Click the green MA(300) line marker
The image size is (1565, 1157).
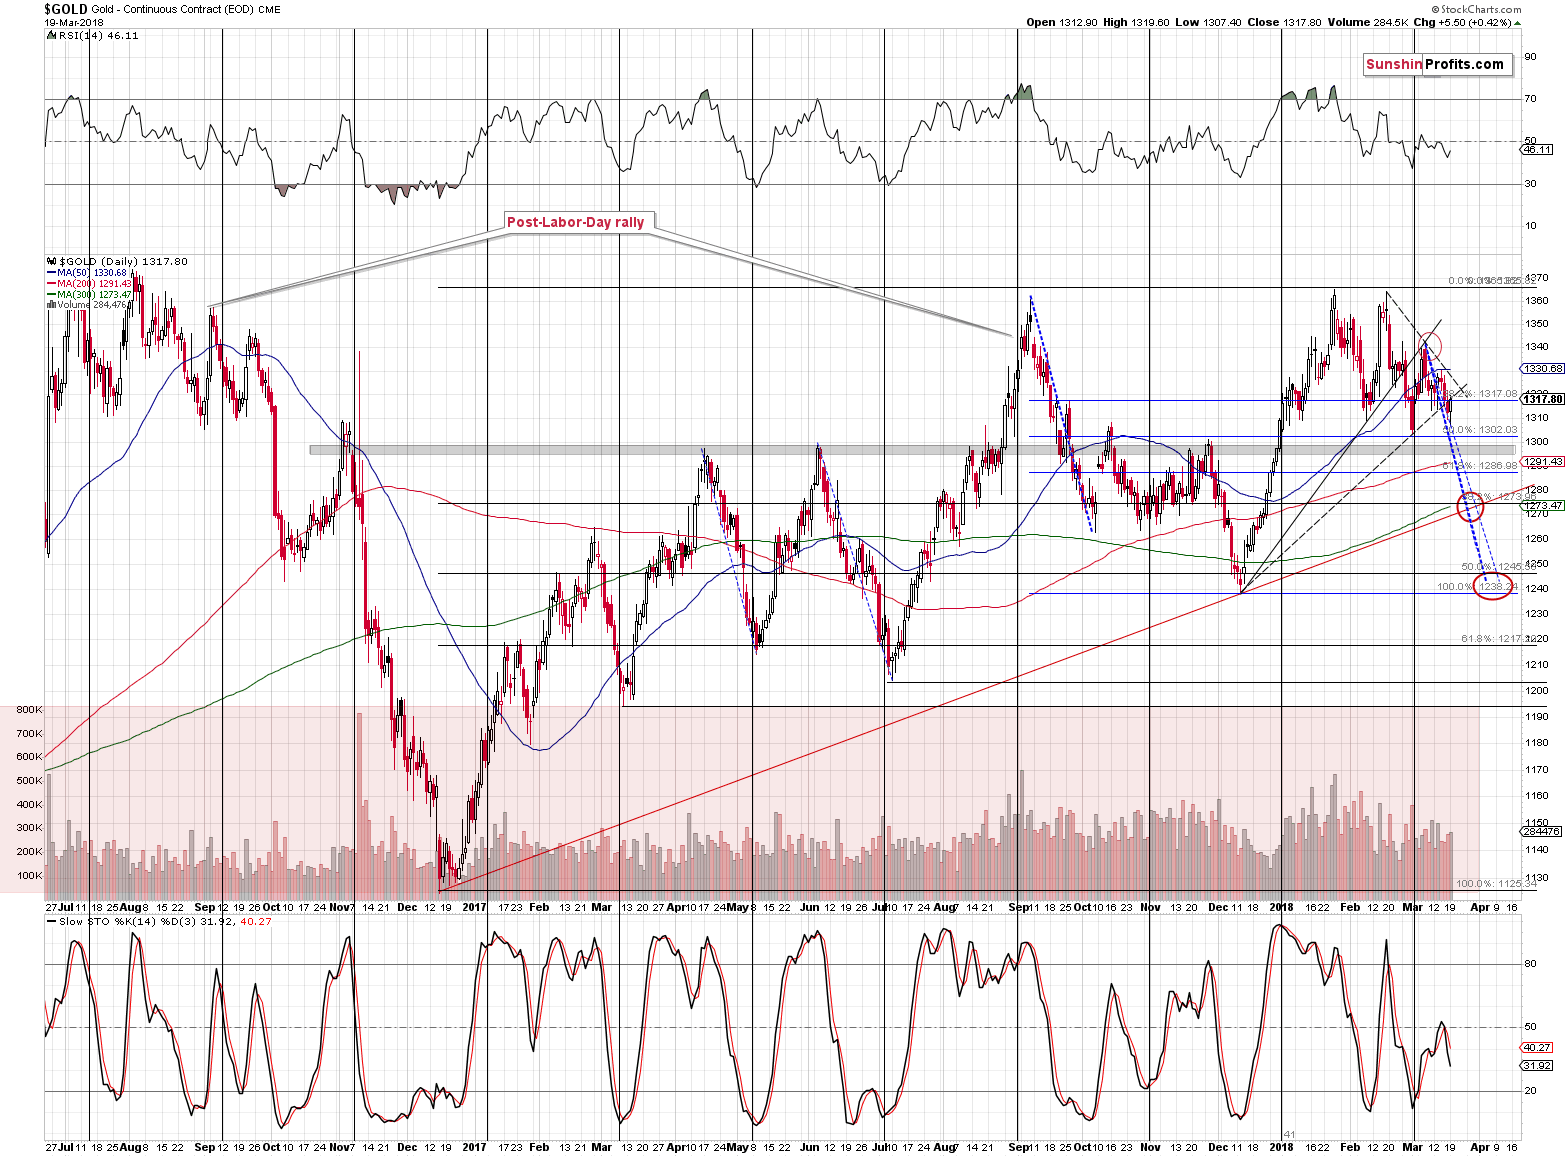click(x=51, y=295)
